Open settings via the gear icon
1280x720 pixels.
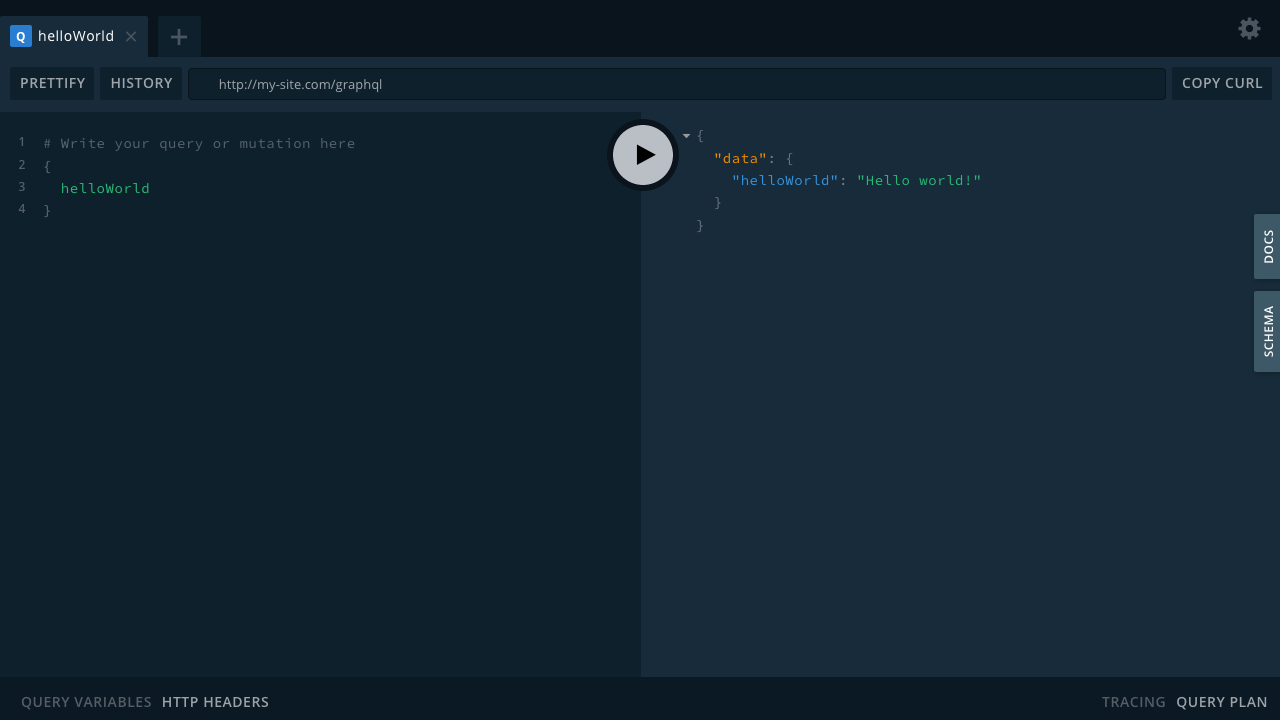tap(1249, 28)
